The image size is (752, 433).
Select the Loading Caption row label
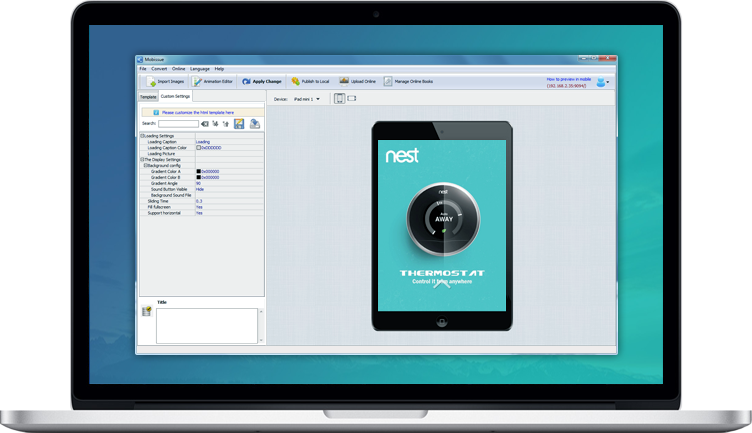[x=162, y=142]
